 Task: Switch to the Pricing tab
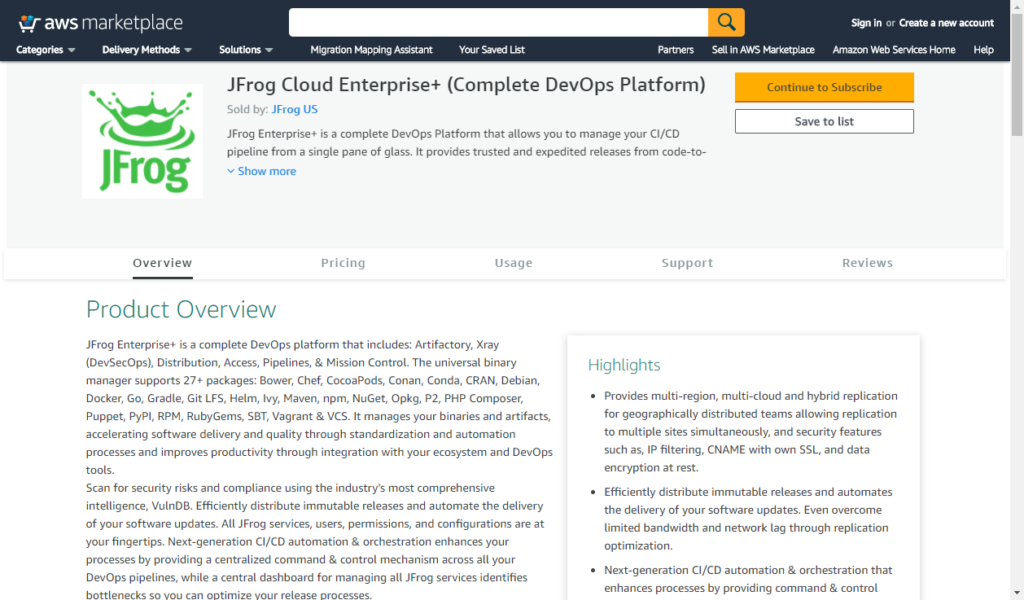pyautogui.click(x=343, y=262)
